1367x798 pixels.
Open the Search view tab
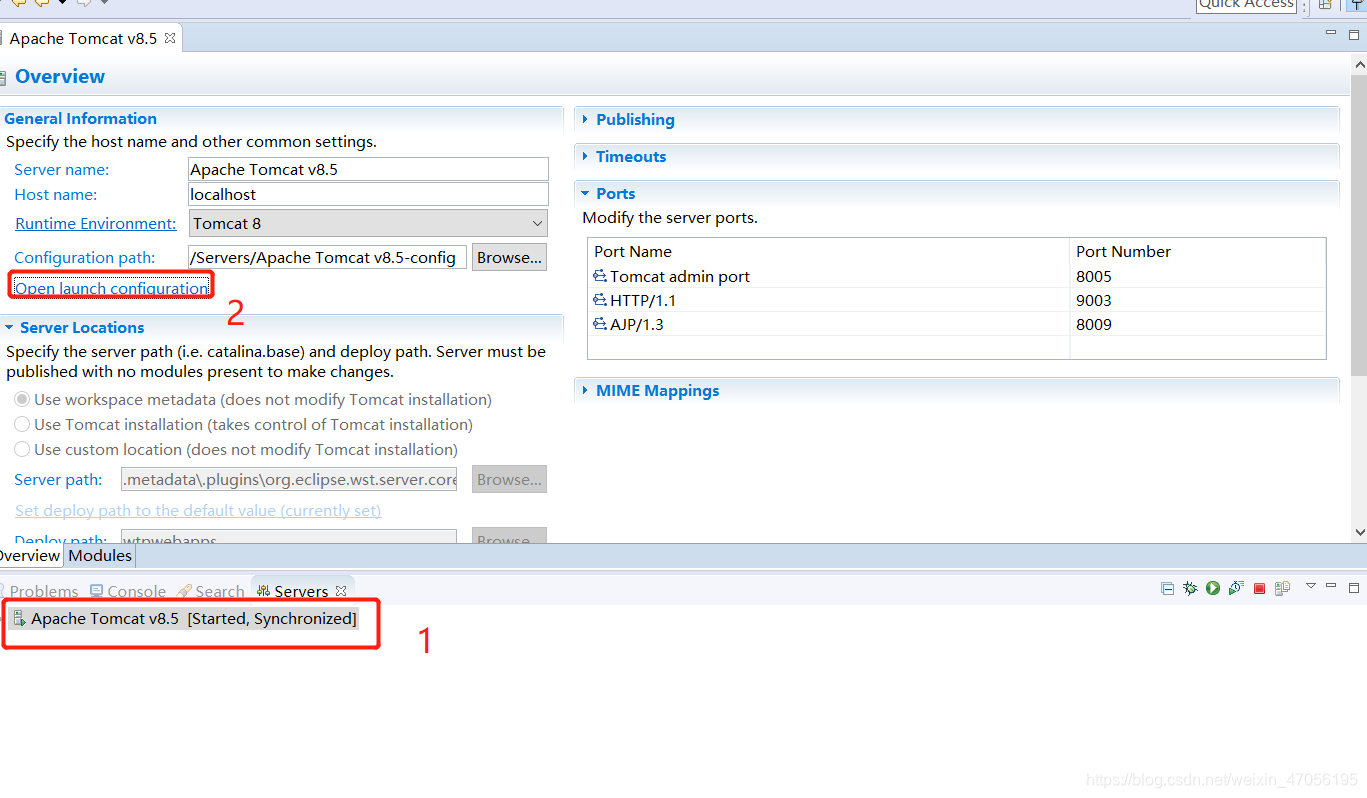[x=211, y=591]
